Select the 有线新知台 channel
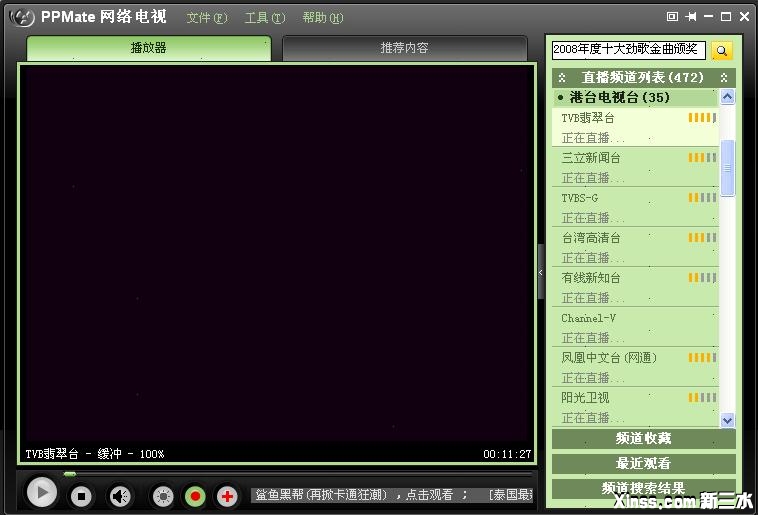This screenshot has height=515, width=758. pos(635,287)
